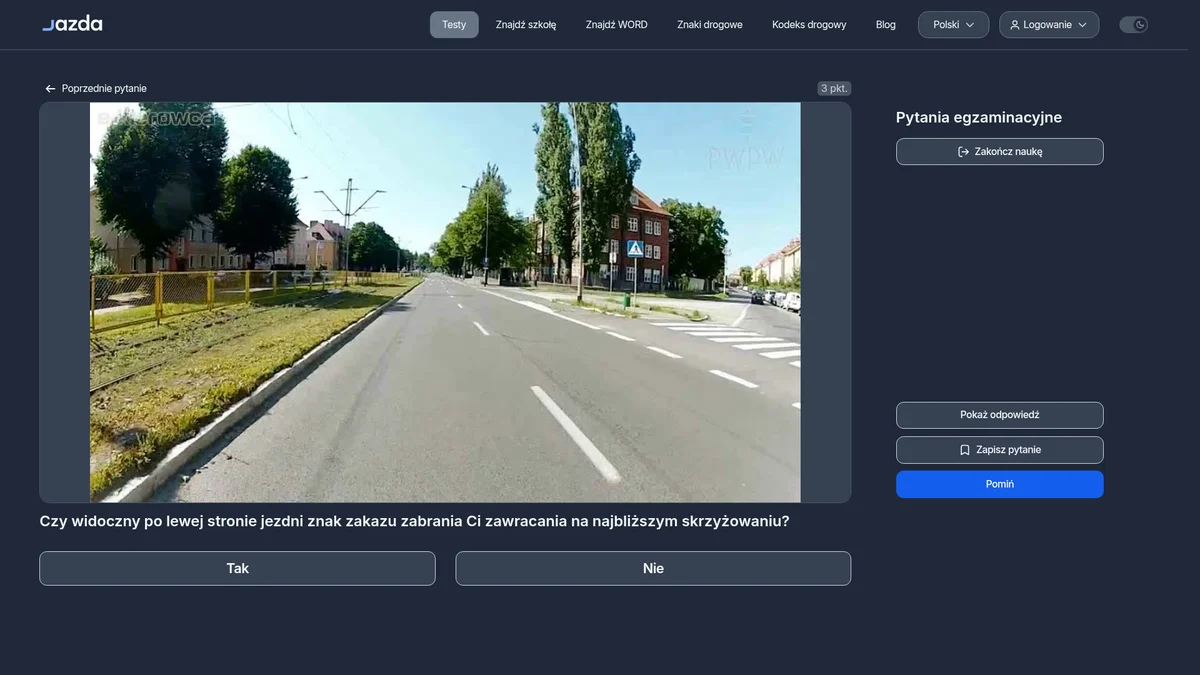
Task: Click Zakończ naukę button
Action: pos(1000,152)
